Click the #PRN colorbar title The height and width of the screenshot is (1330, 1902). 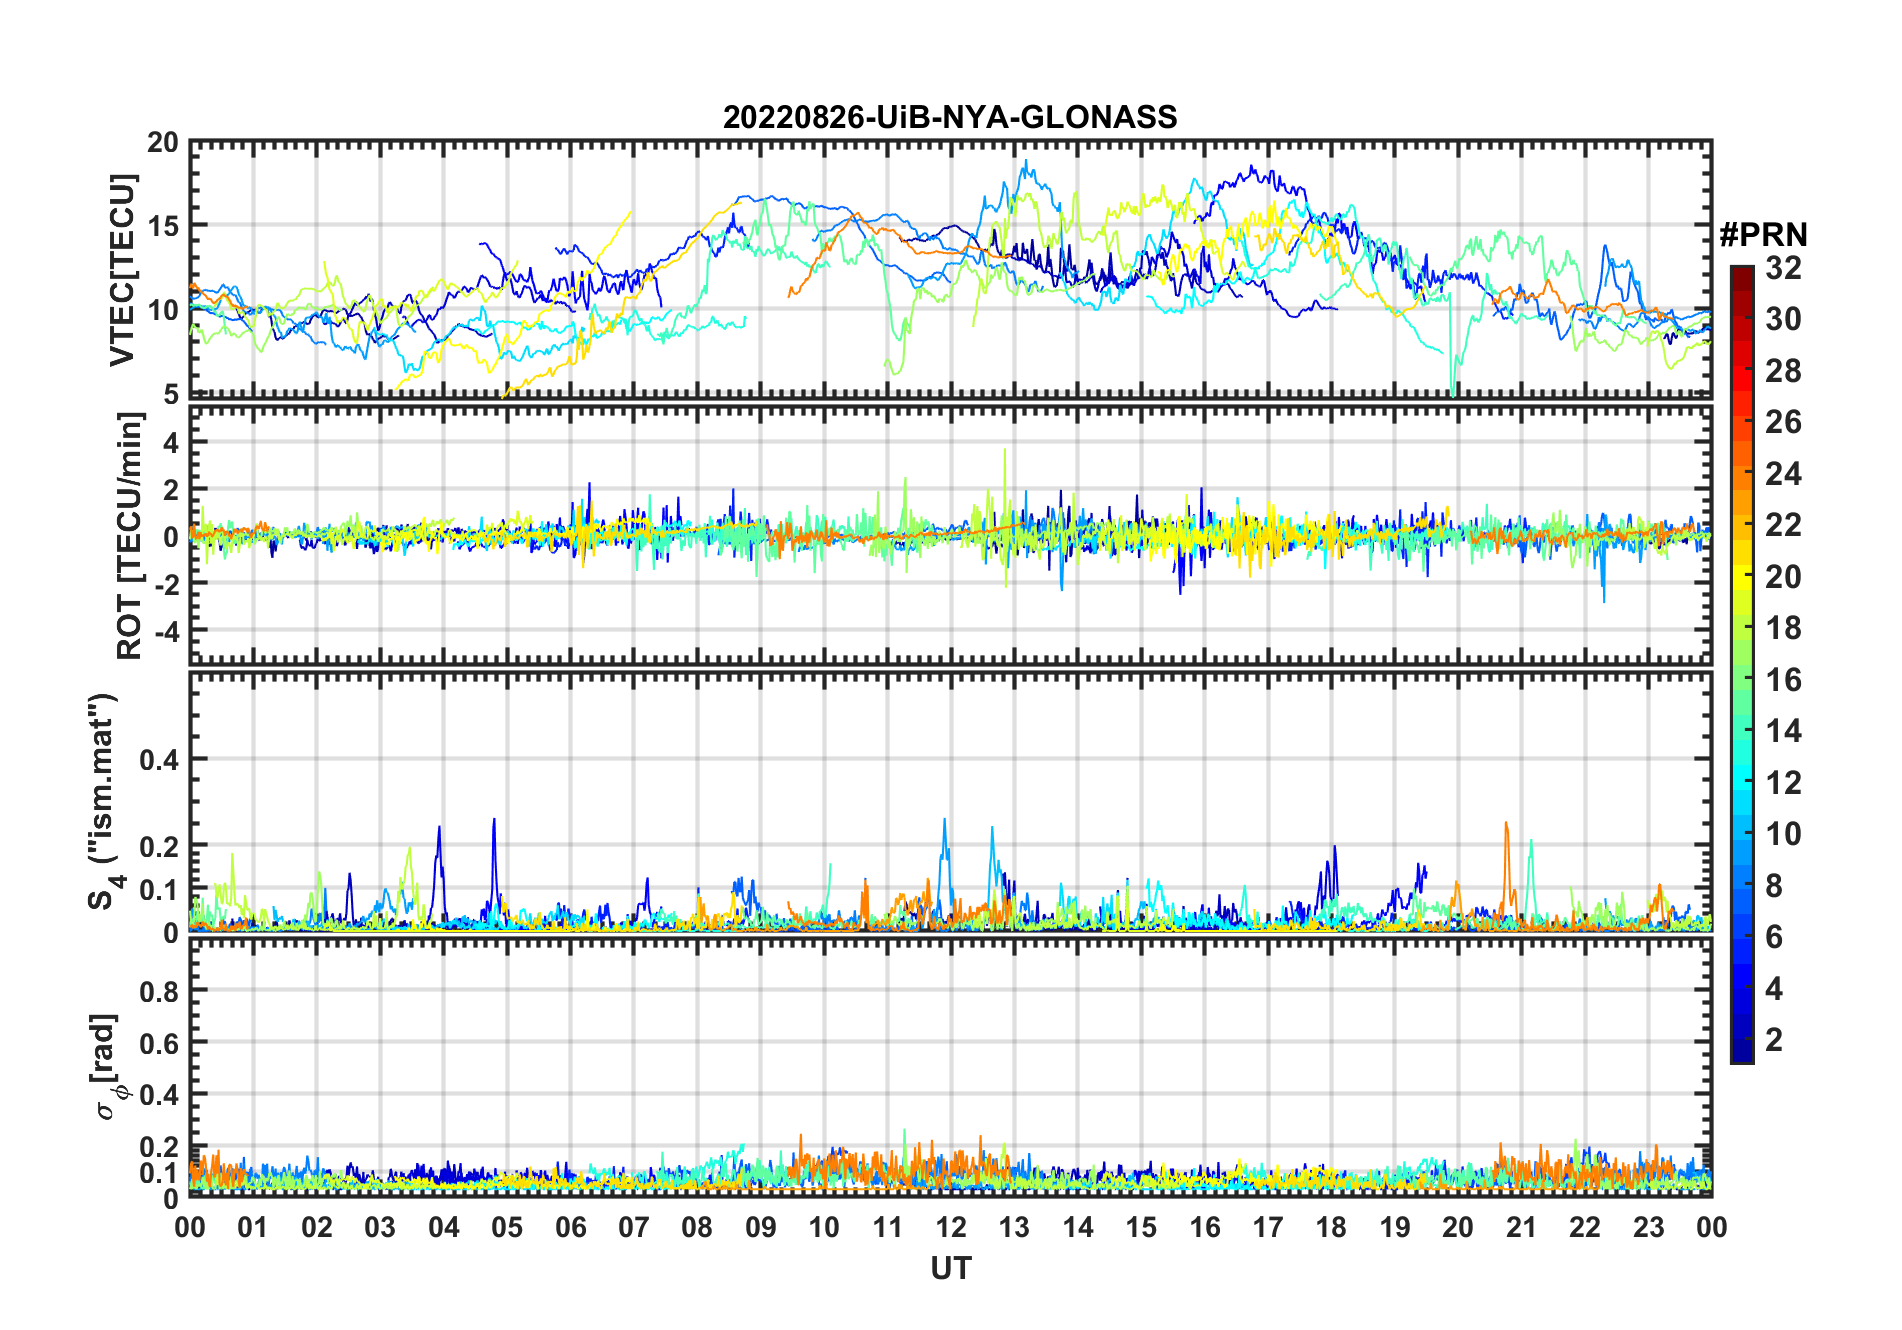pos(1763,235)
